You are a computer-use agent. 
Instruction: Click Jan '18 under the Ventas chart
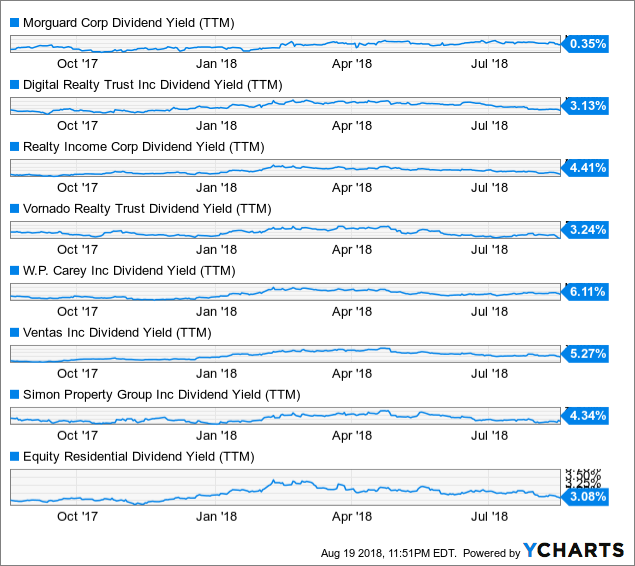tap(216, 374)
